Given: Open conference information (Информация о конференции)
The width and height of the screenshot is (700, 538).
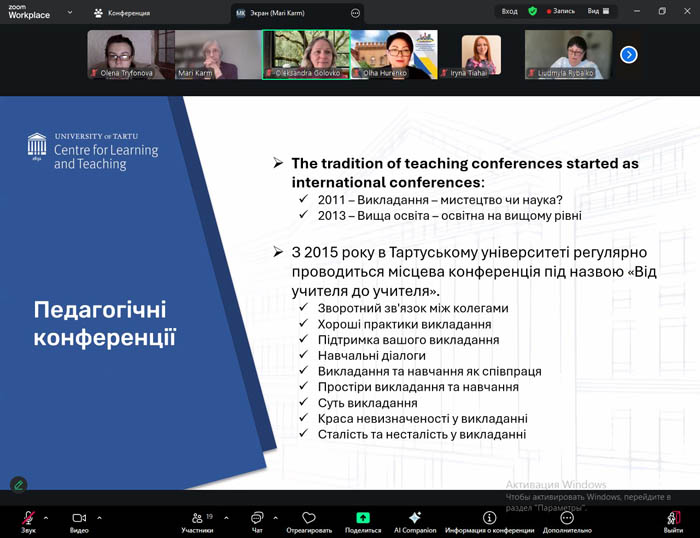Looking at the screenshot, I should point(489,517).
